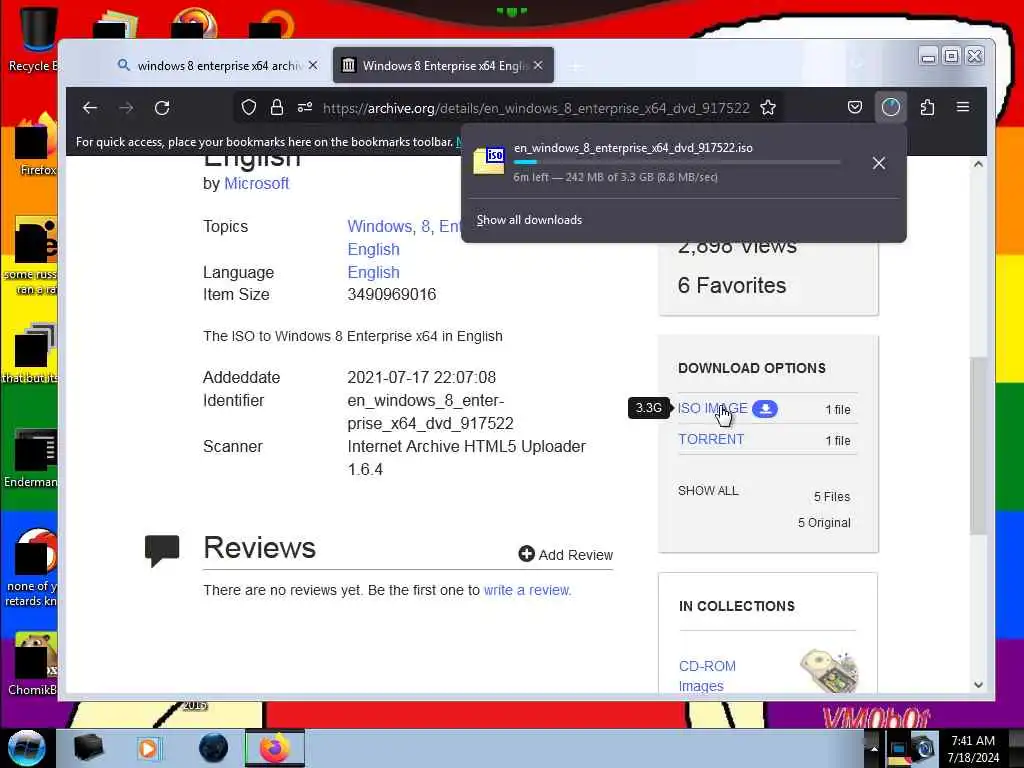Open a new tab with plus button
1024x768 pixels.
575,66
